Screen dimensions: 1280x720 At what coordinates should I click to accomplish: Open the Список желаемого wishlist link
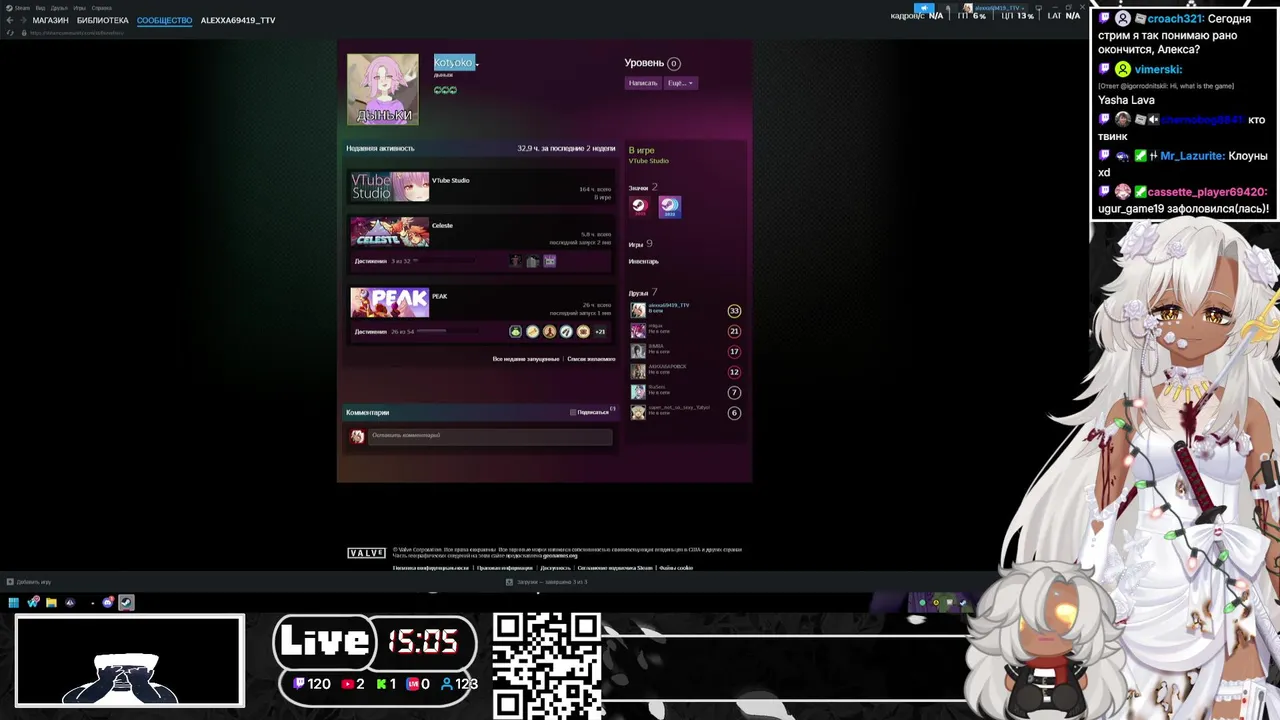click(591, 358)
